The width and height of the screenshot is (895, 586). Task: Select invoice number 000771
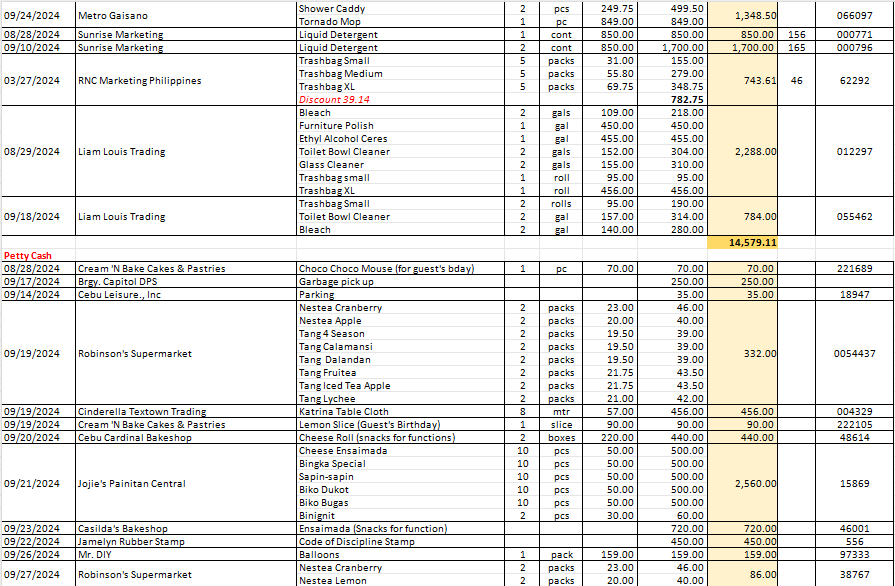[854, 34]
